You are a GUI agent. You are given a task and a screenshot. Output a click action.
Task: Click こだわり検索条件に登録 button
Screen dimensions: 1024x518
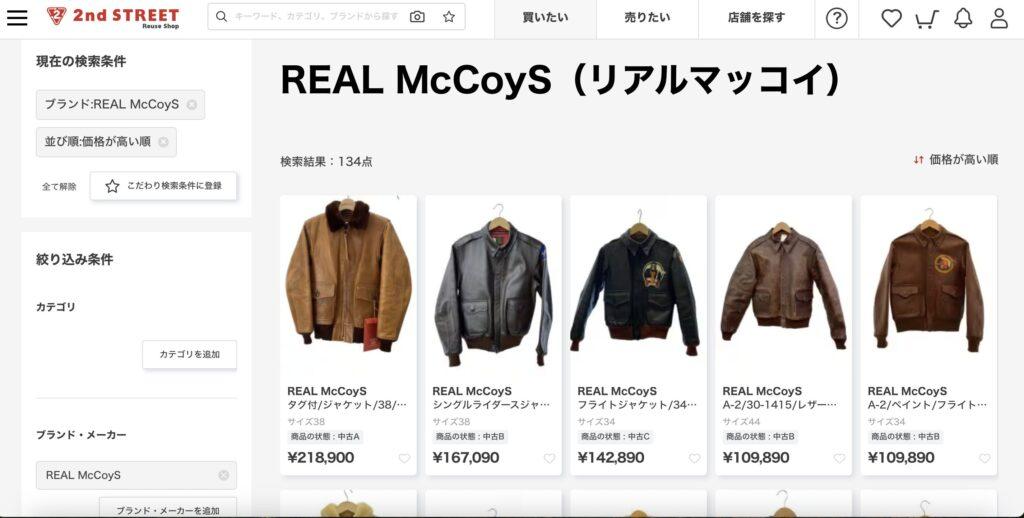tap(163, 186)
